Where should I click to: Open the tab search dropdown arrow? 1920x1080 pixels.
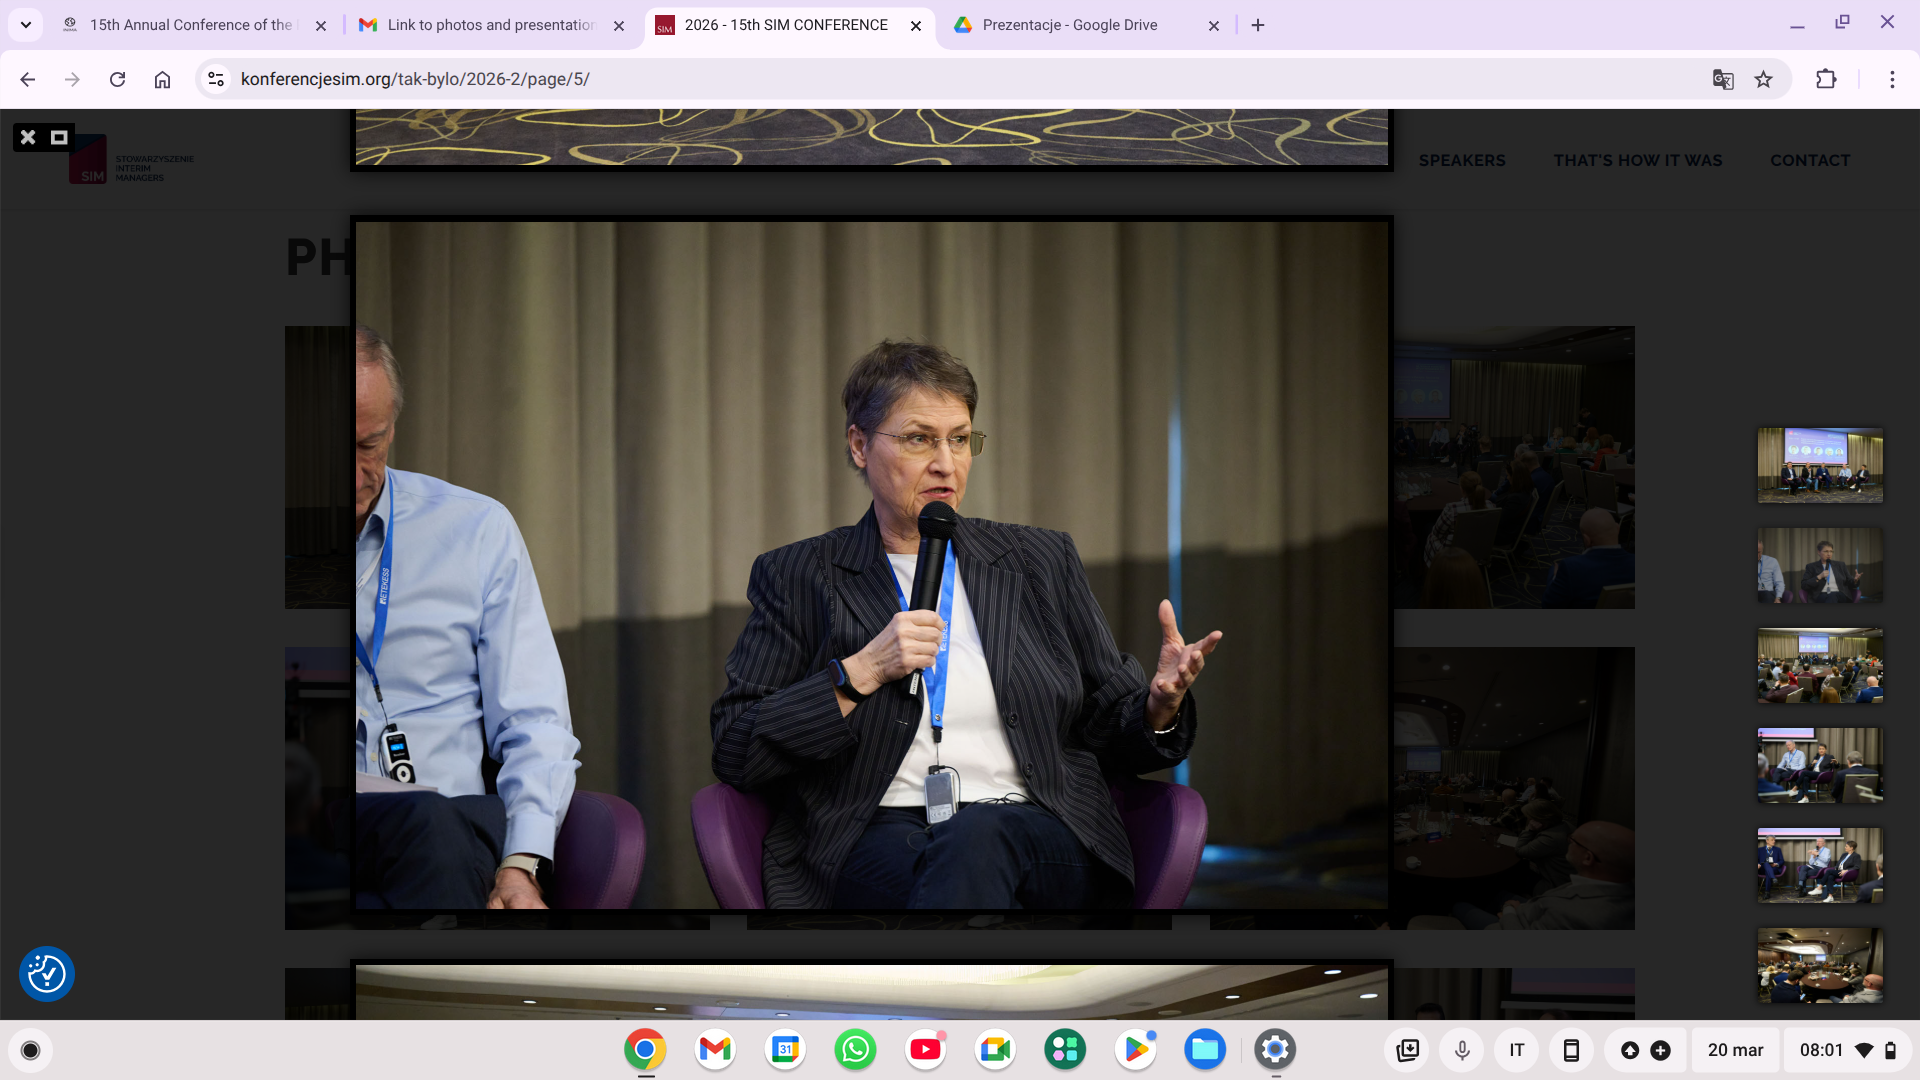tap(26, 25)
